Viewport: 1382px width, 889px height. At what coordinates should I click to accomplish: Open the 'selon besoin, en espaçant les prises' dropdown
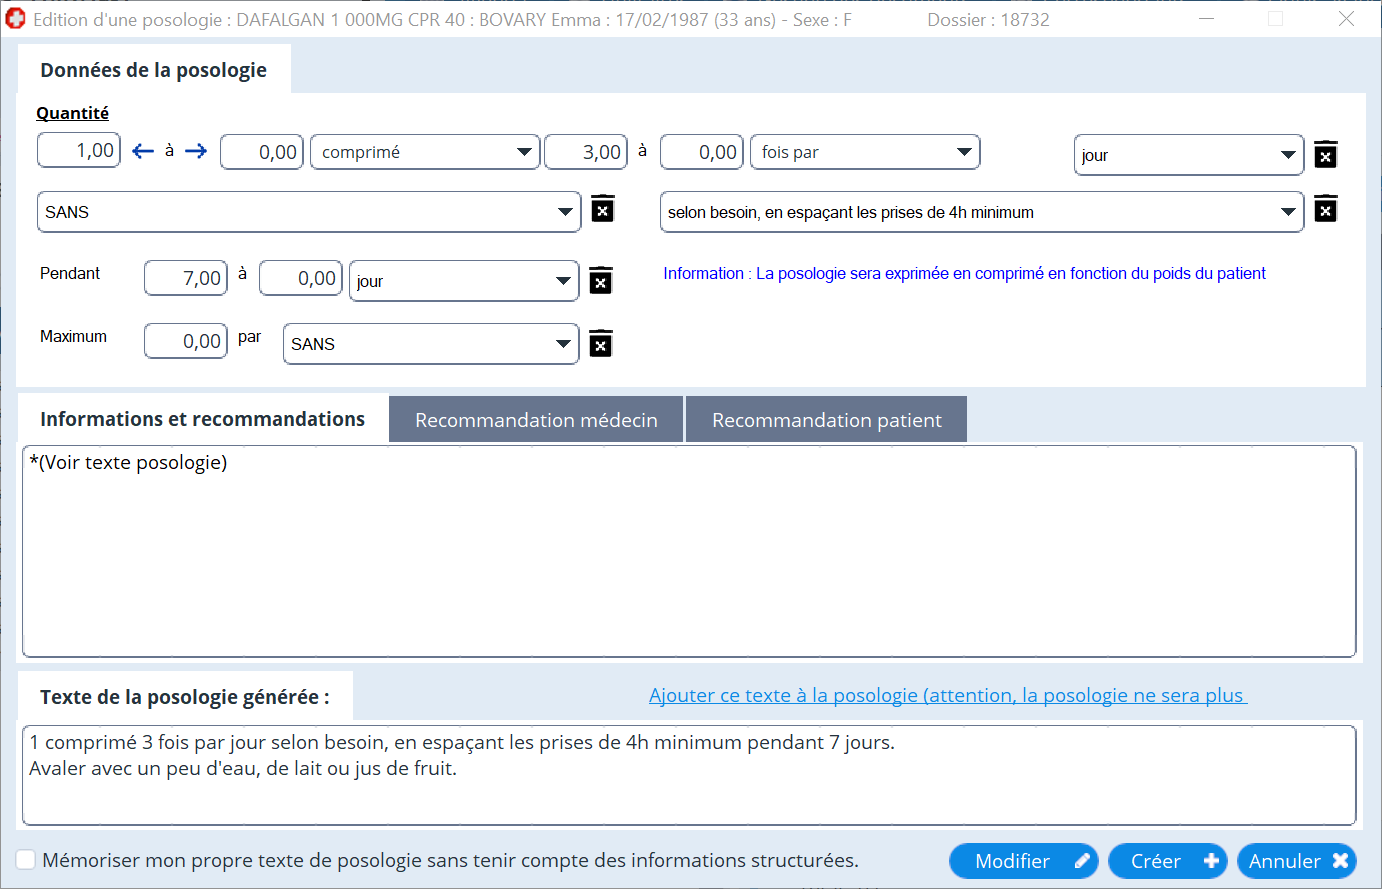point(1288,212)
